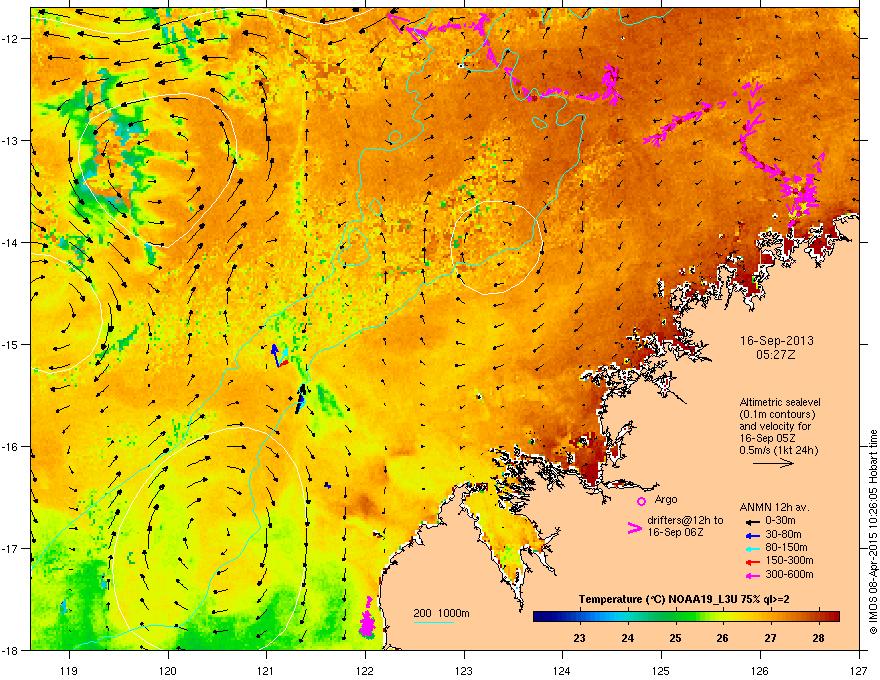This screenshot has height=680, width=880.
Task: Click the colorbar tick label 28
Action: (x=818, y=638)
